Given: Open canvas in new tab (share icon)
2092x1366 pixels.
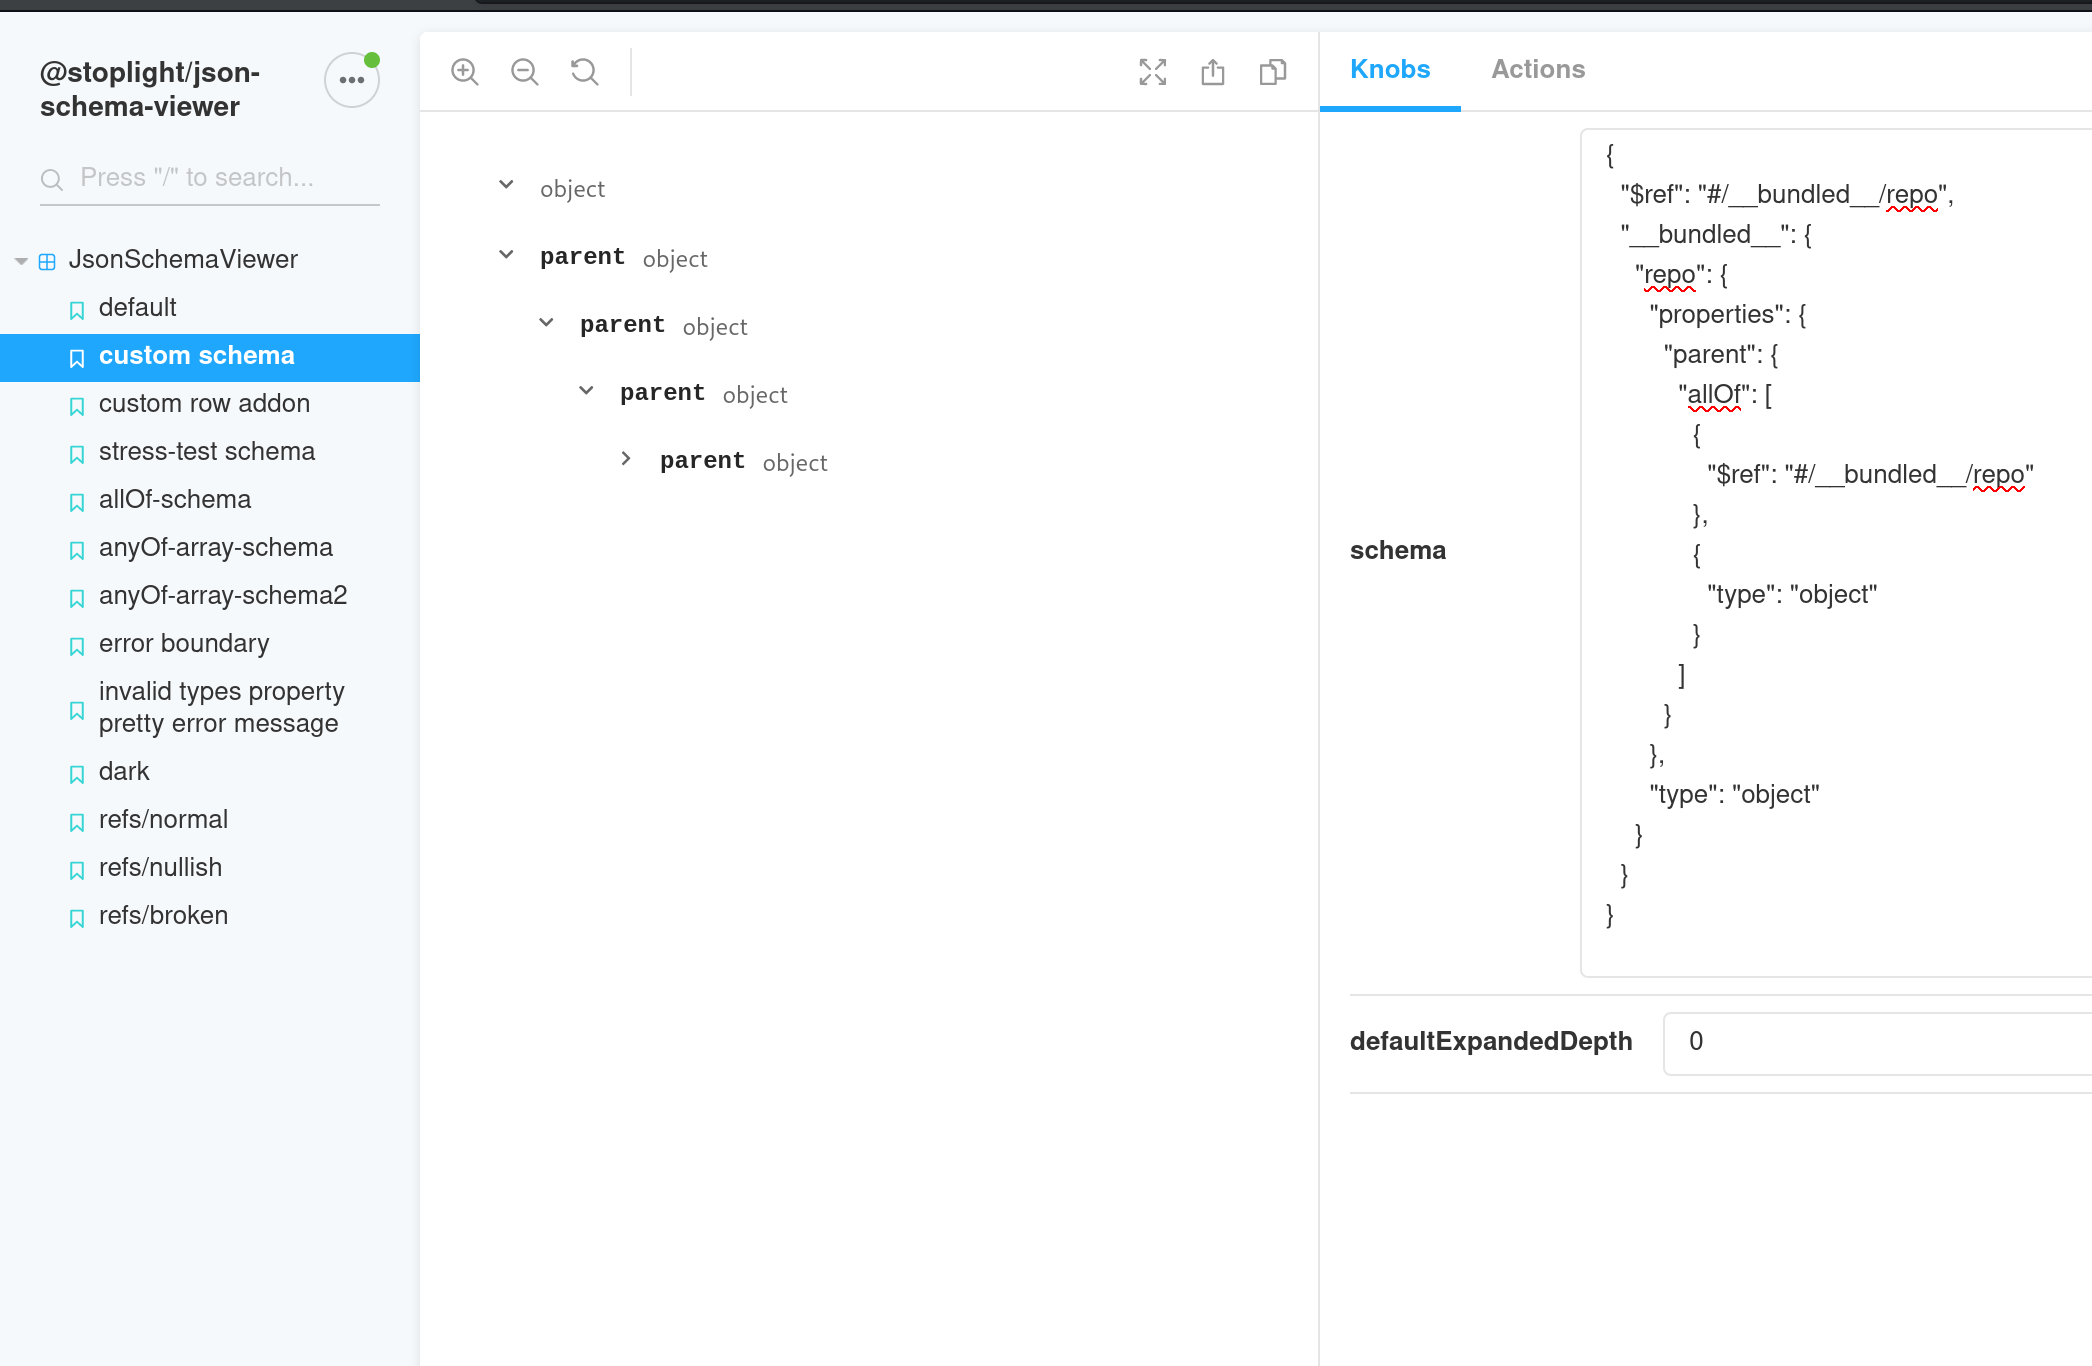Looking at the screenshot, I should point(1213,72).
